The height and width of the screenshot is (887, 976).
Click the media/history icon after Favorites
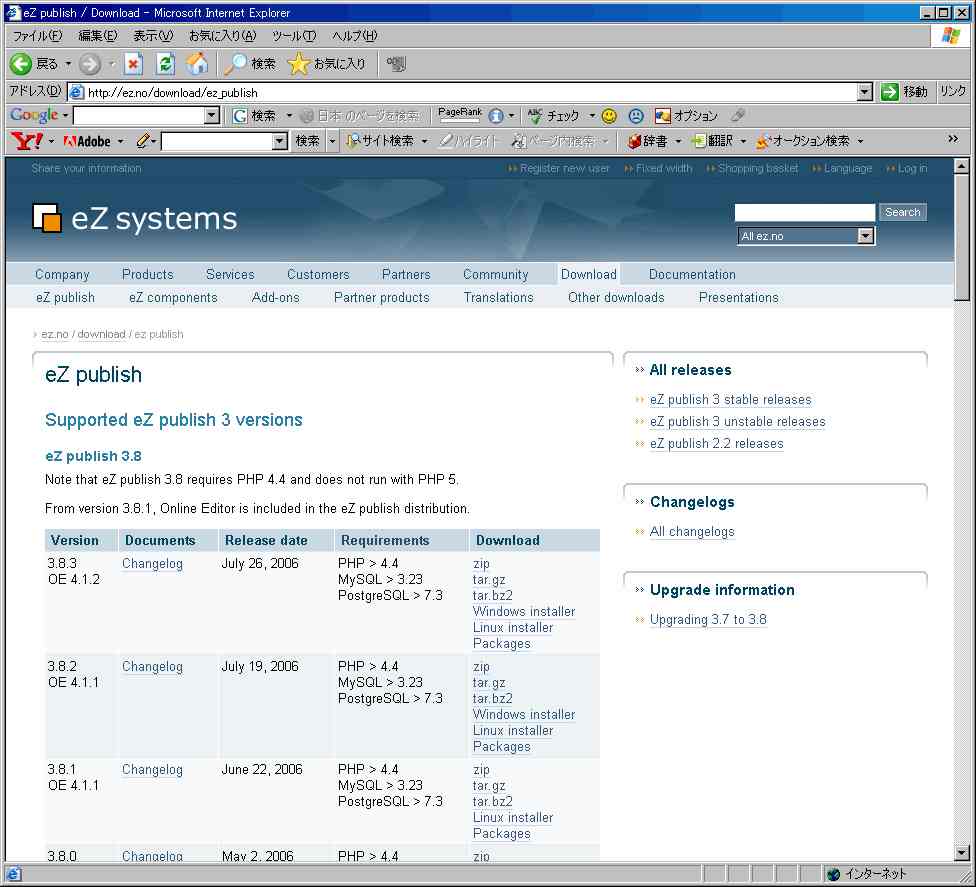click(396, 63)
